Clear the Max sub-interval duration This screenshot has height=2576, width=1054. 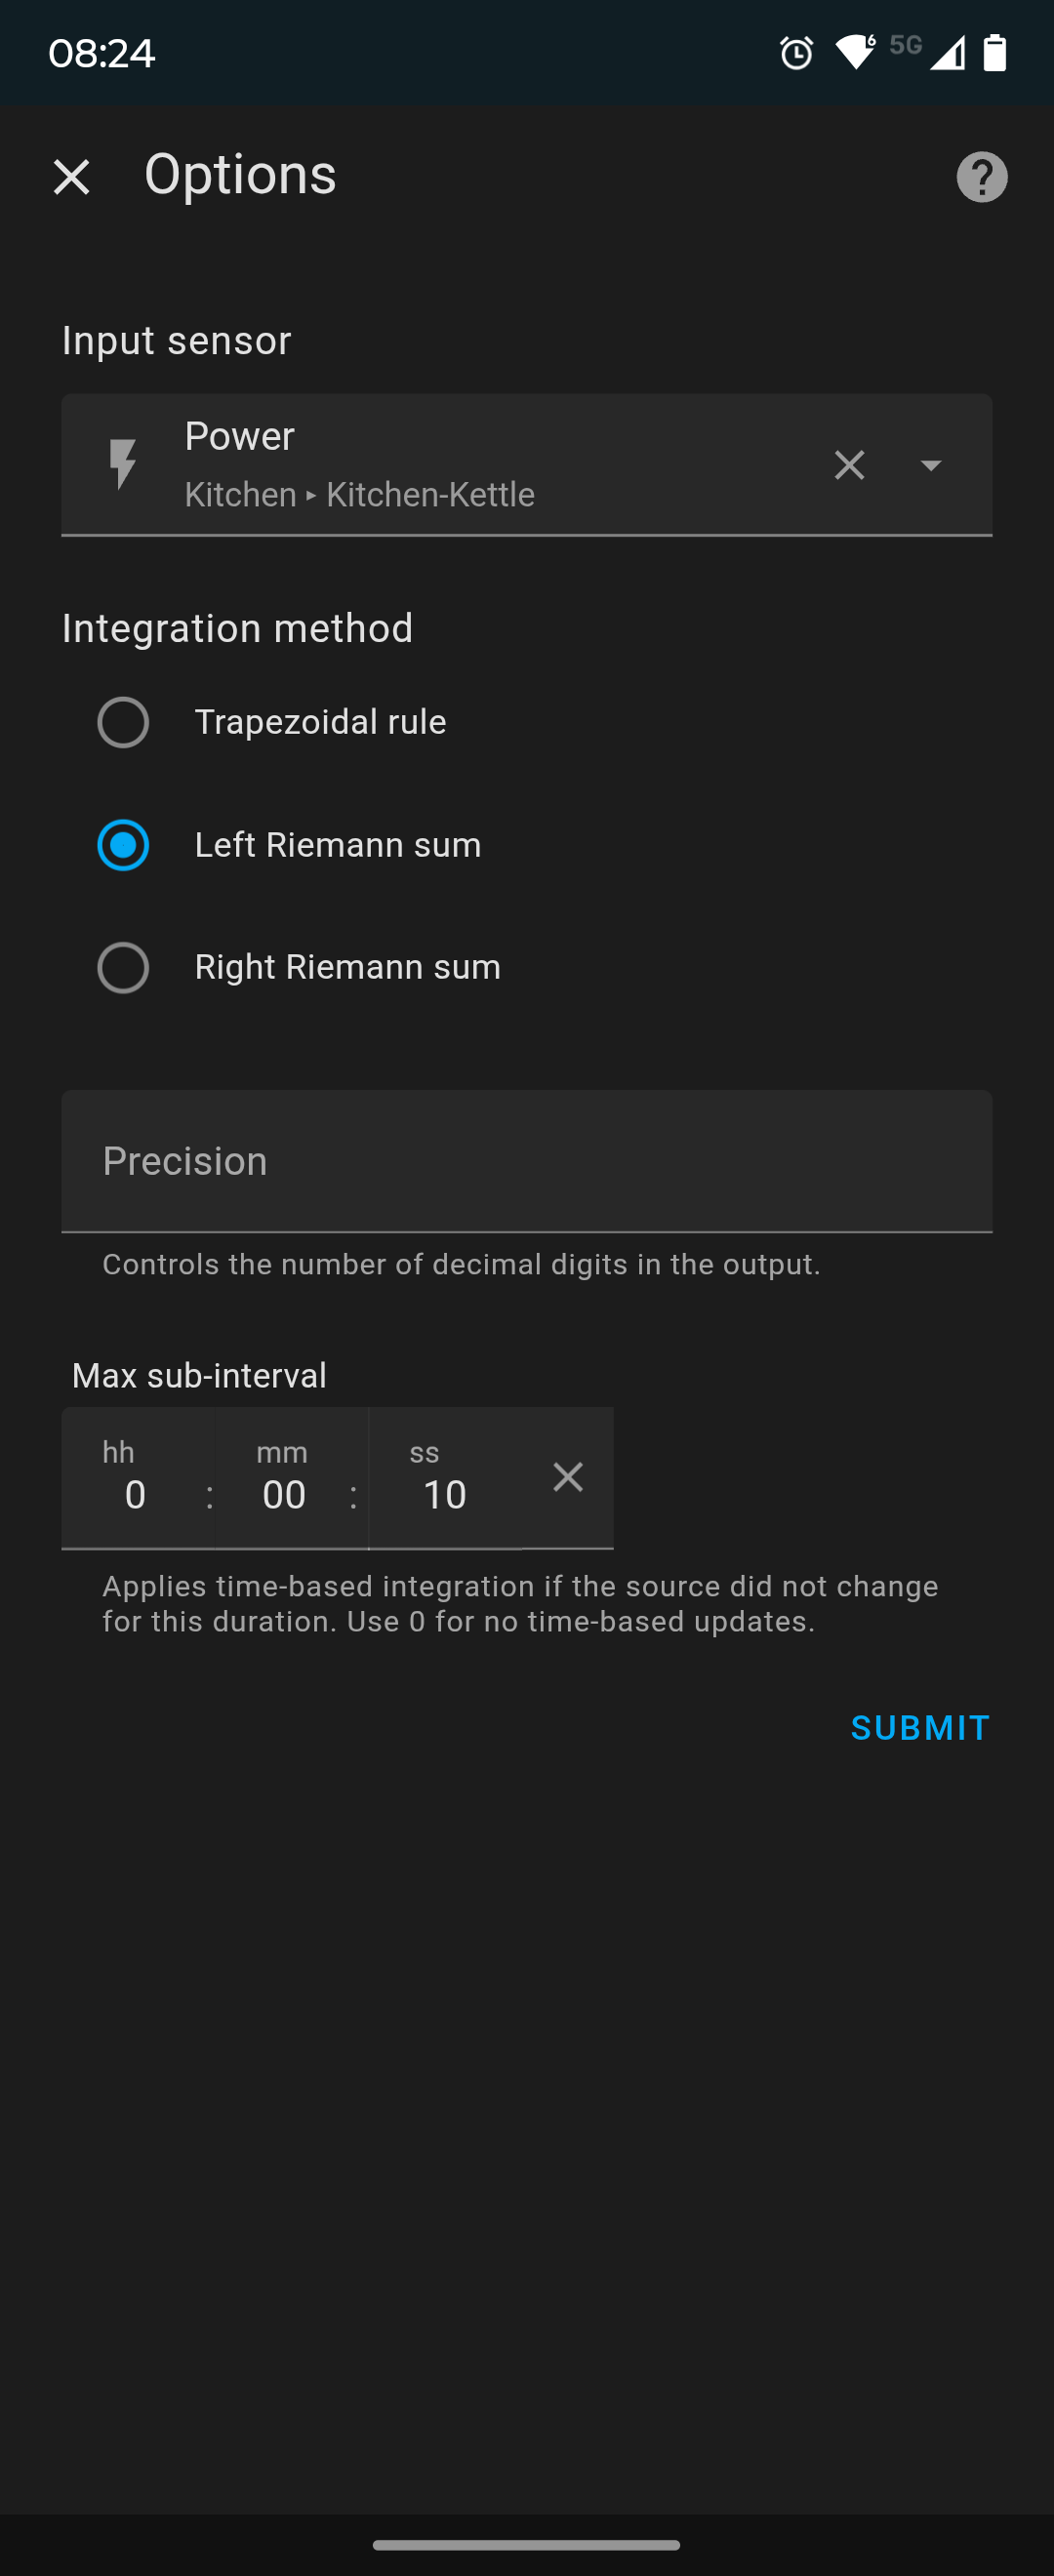click(x=568, y=1477)
